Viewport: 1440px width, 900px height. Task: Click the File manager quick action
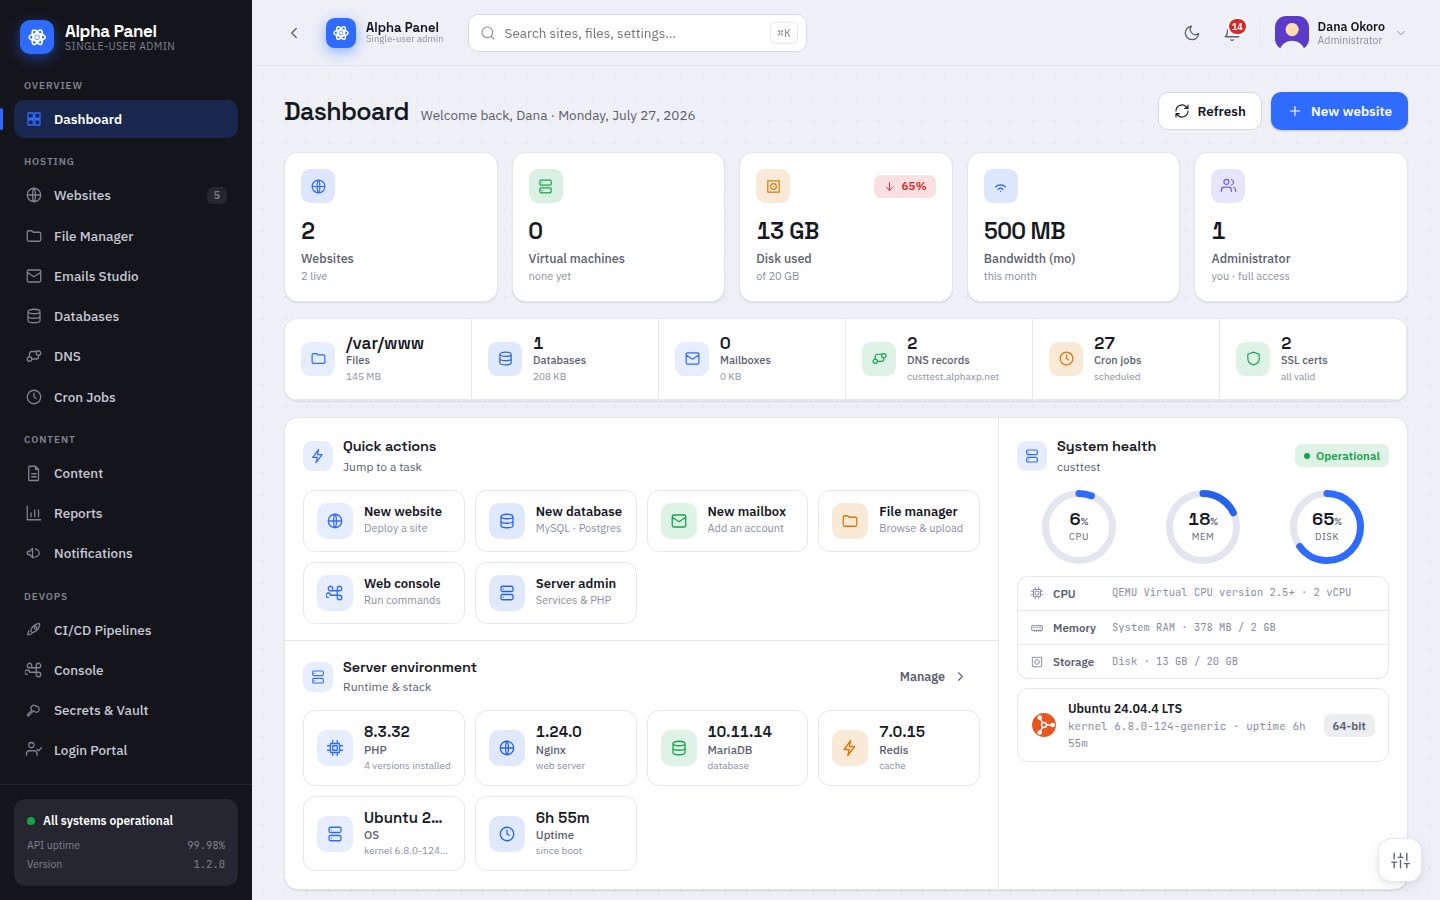(x=899, y=521)
